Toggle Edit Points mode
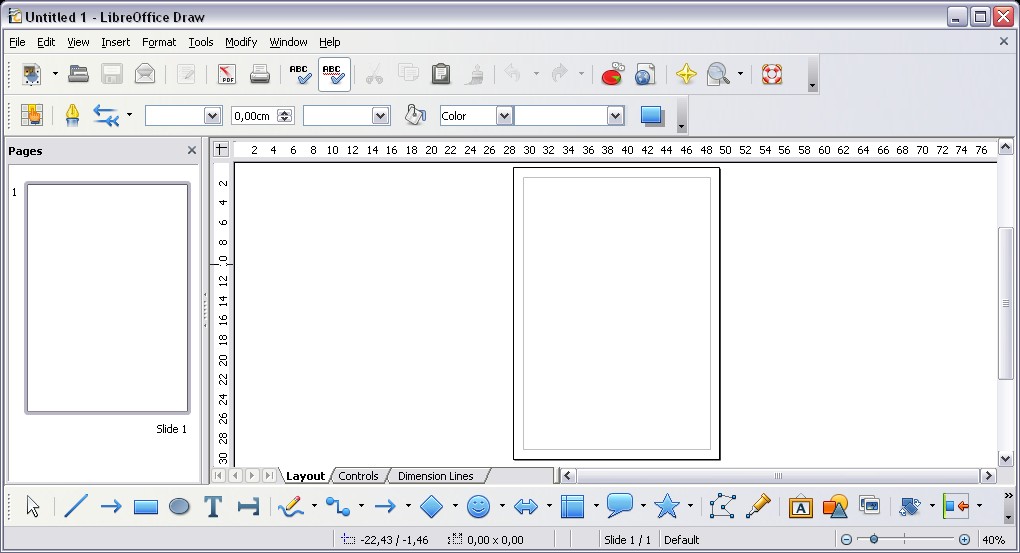The image size is (1020, 553). [x=723, y=506]
